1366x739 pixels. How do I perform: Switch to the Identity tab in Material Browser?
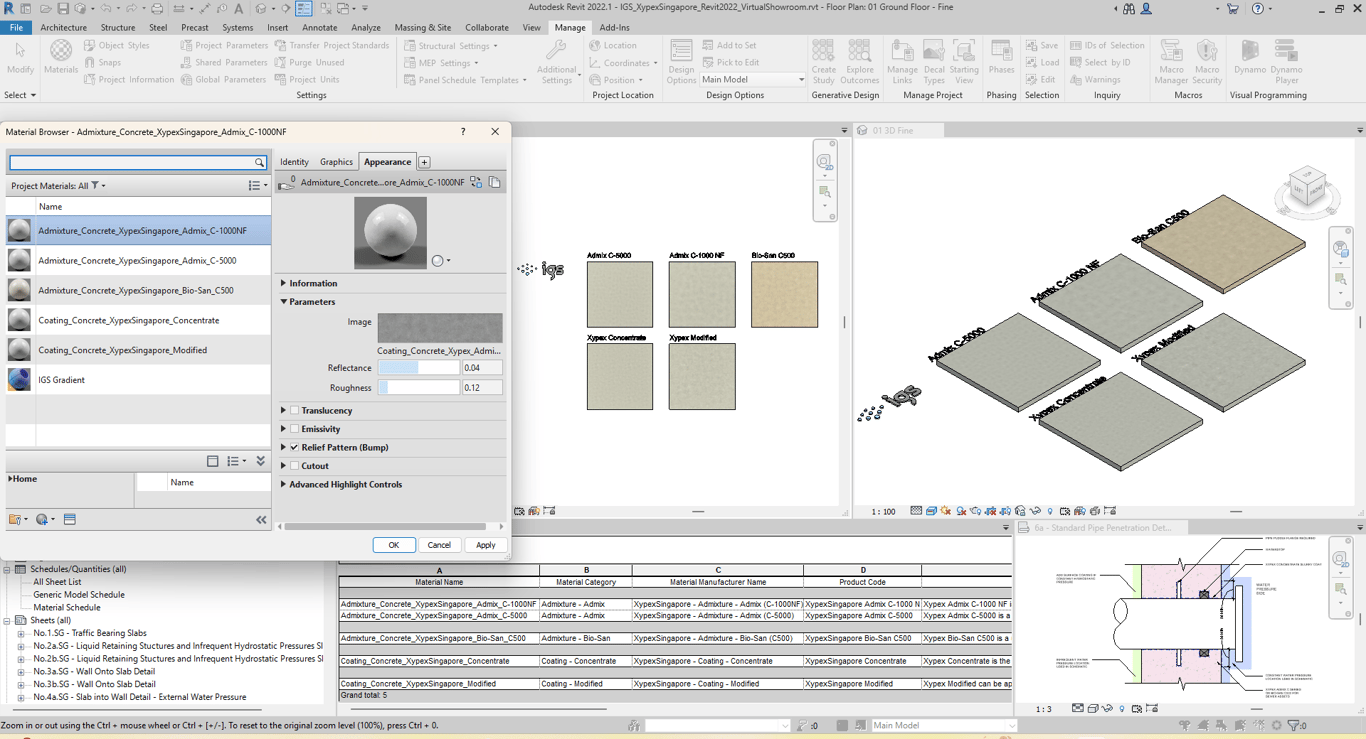tap(294, 161)
